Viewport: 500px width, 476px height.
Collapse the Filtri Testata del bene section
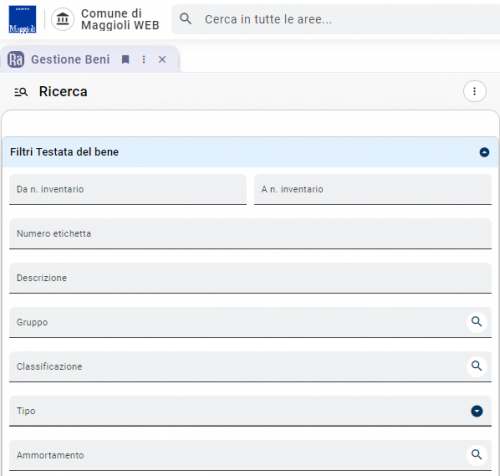coord(484,152)
